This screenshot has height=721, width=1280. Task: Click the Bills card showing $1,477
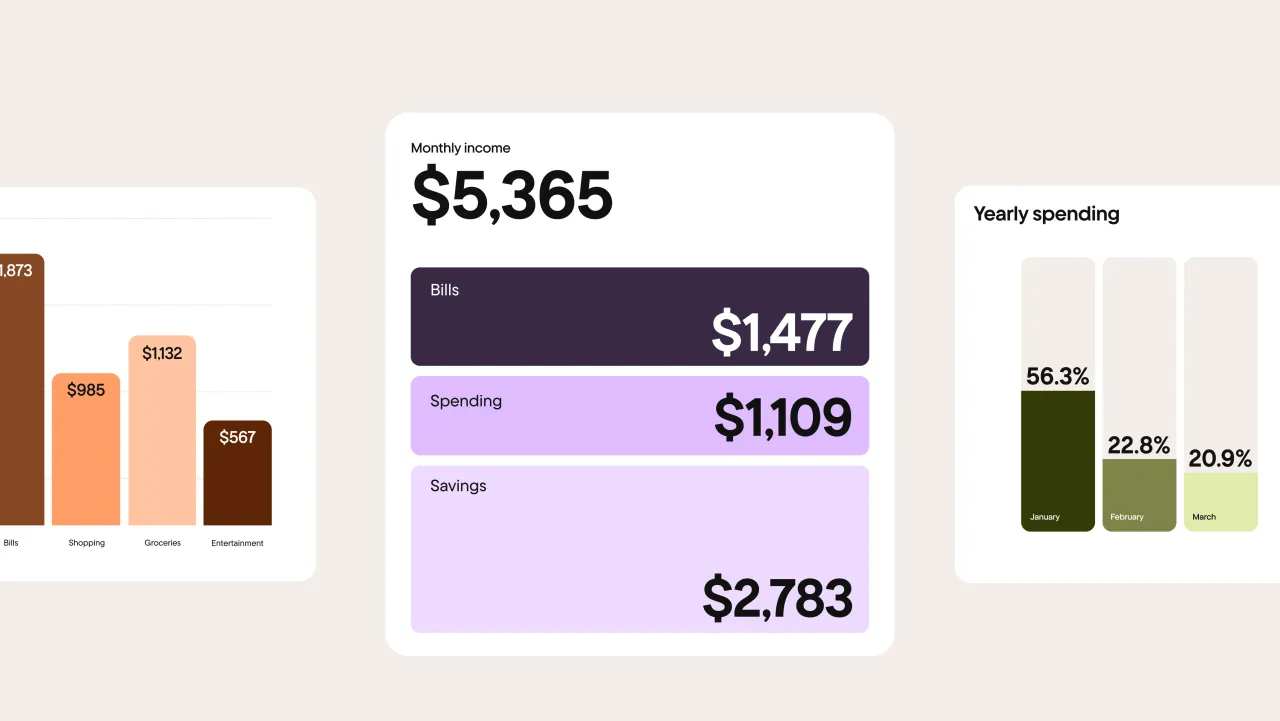click(x=640, y=316)
